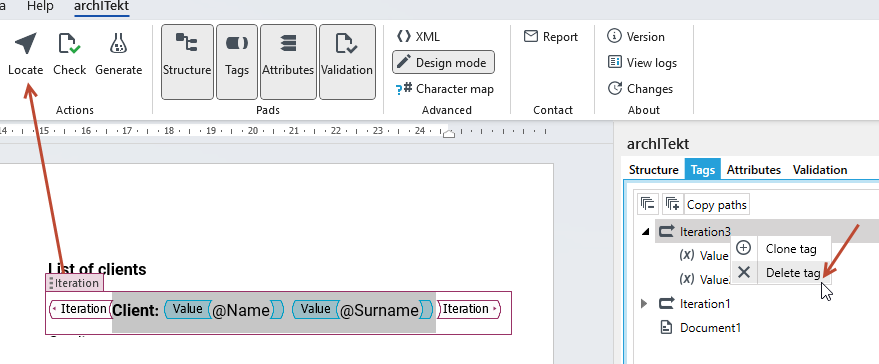Select the archITekt ribbon tab

(101, 7)
